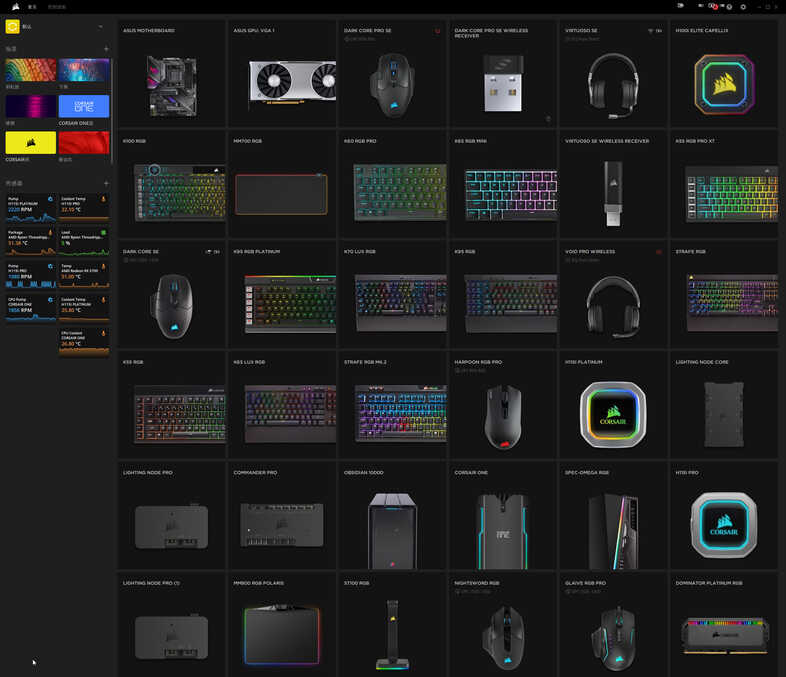
Task: Open the Virtuoso SE headset tile
Action: point(614,74)
